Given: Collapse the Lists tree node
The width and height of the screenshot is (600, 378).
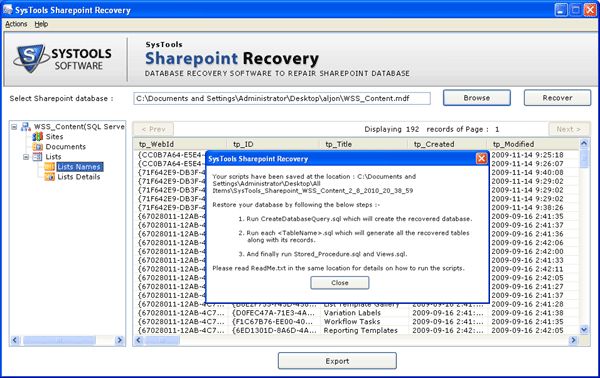Looking at the screenshot, I should (x=26, y=156).
